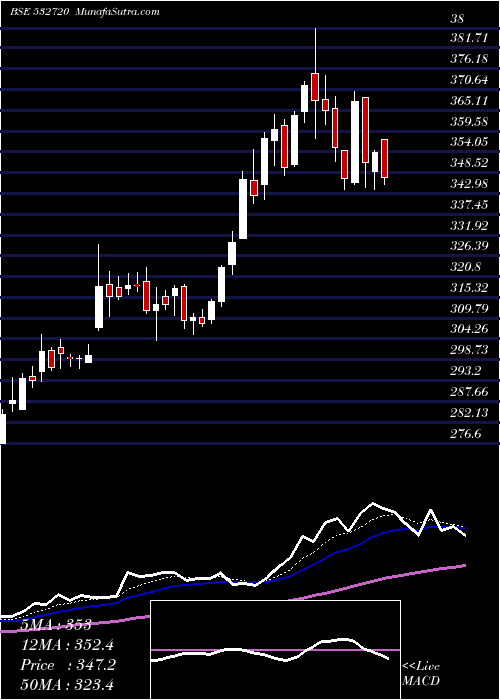Click the 370.64 price axis label
The image size is (500, 700).
pos(469,80)
